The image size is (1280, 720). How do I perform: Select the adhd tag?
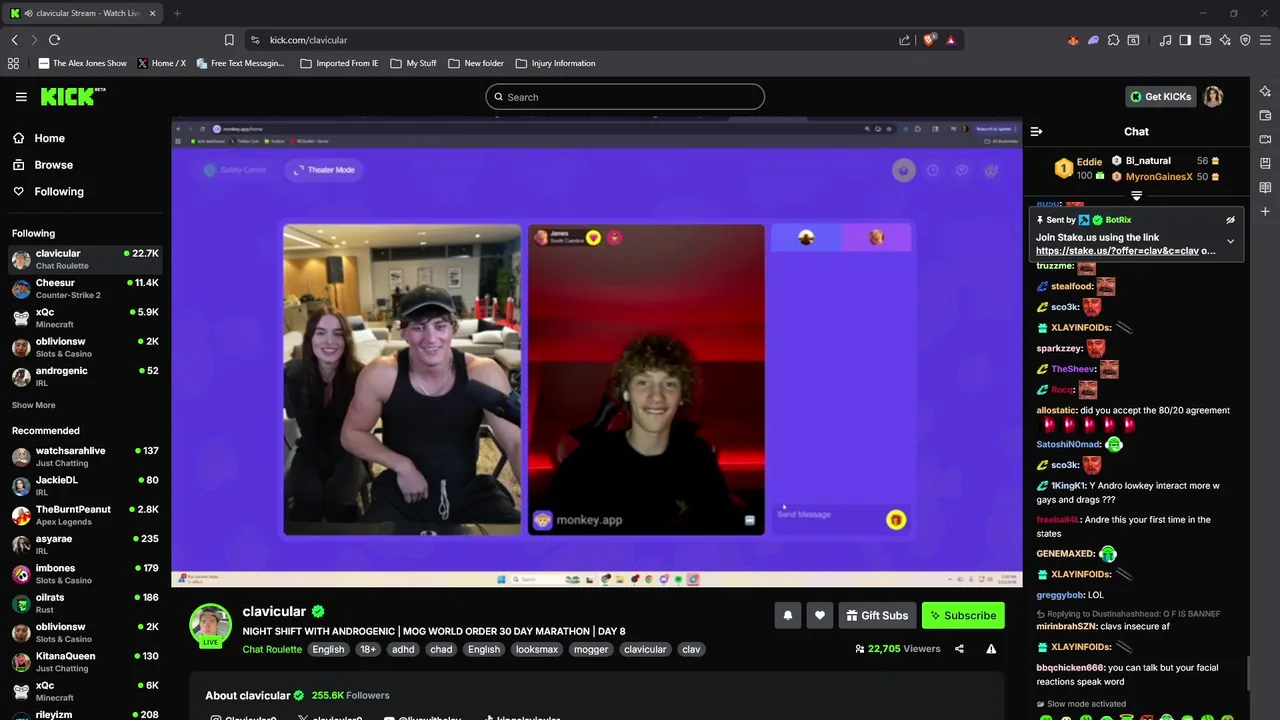tap(403, 649)
